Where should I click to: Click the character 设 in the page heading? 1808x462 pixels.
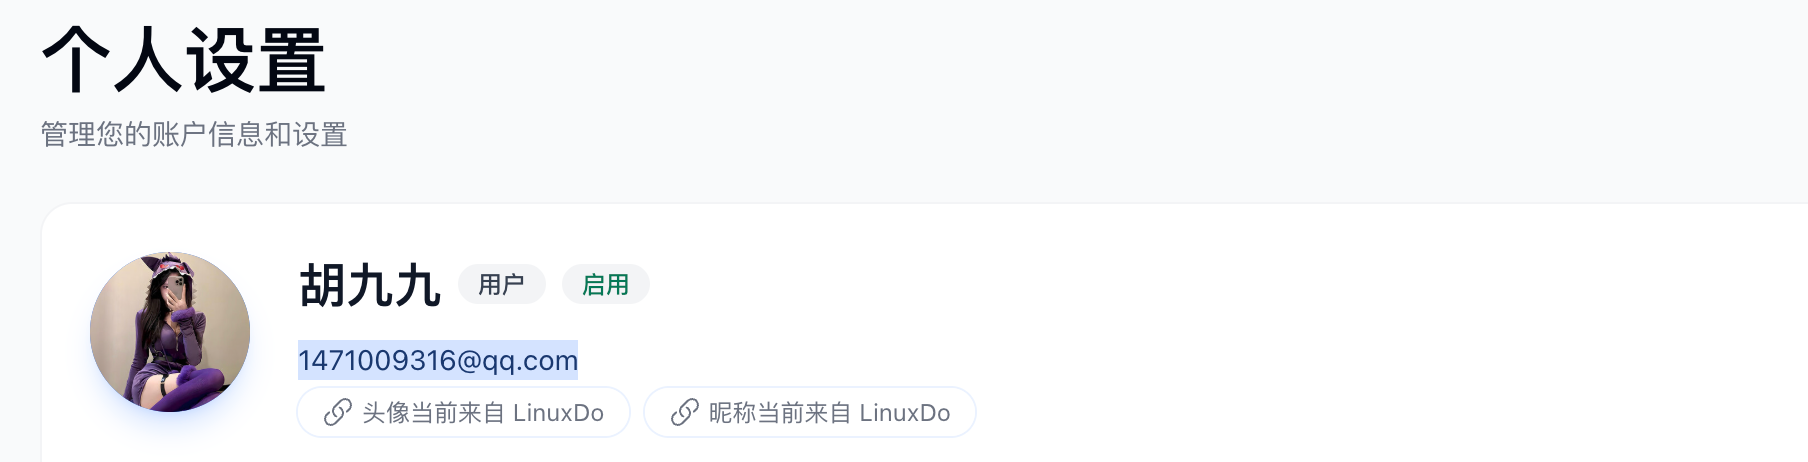coord(220,60)
